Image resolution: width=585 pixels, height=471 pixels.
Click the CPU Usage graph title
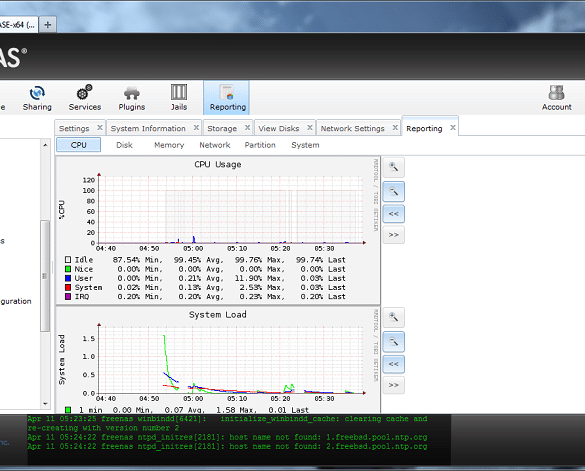[218, 165]
